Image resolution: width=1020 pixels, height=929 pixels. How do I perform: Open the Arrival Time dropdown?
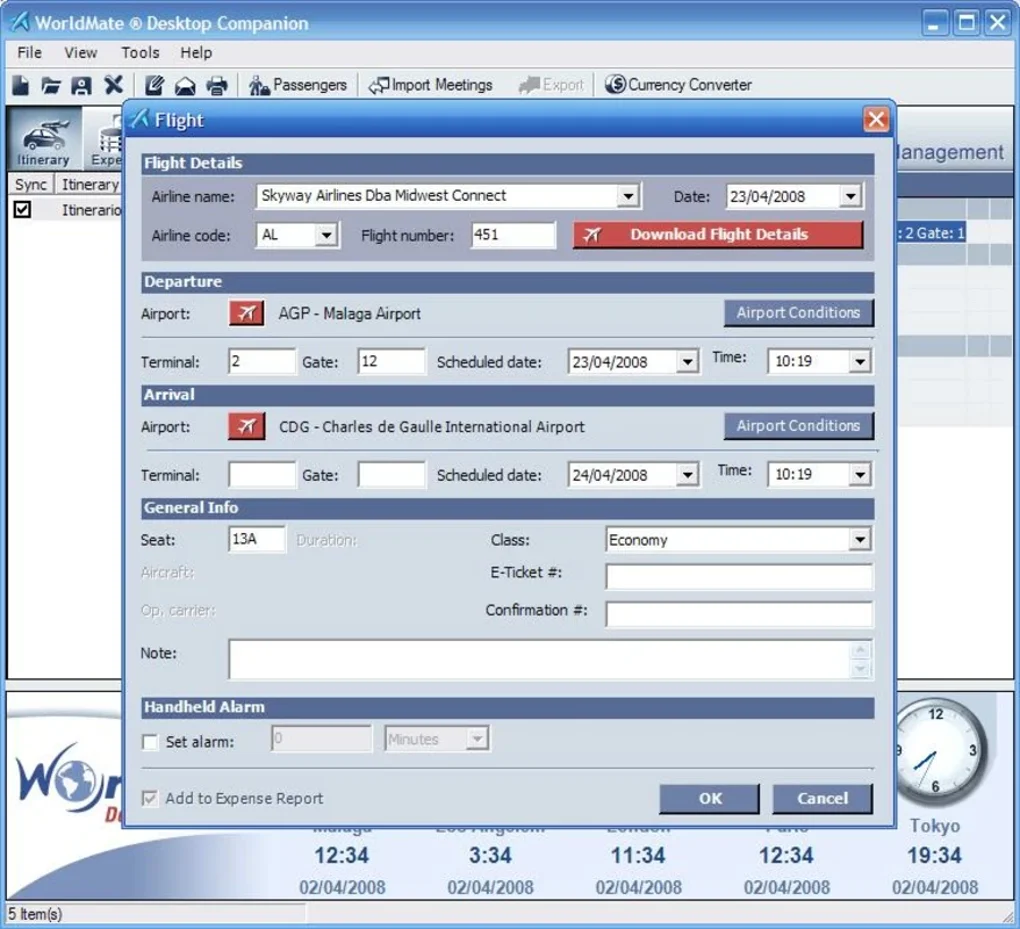tap(859, 474)
